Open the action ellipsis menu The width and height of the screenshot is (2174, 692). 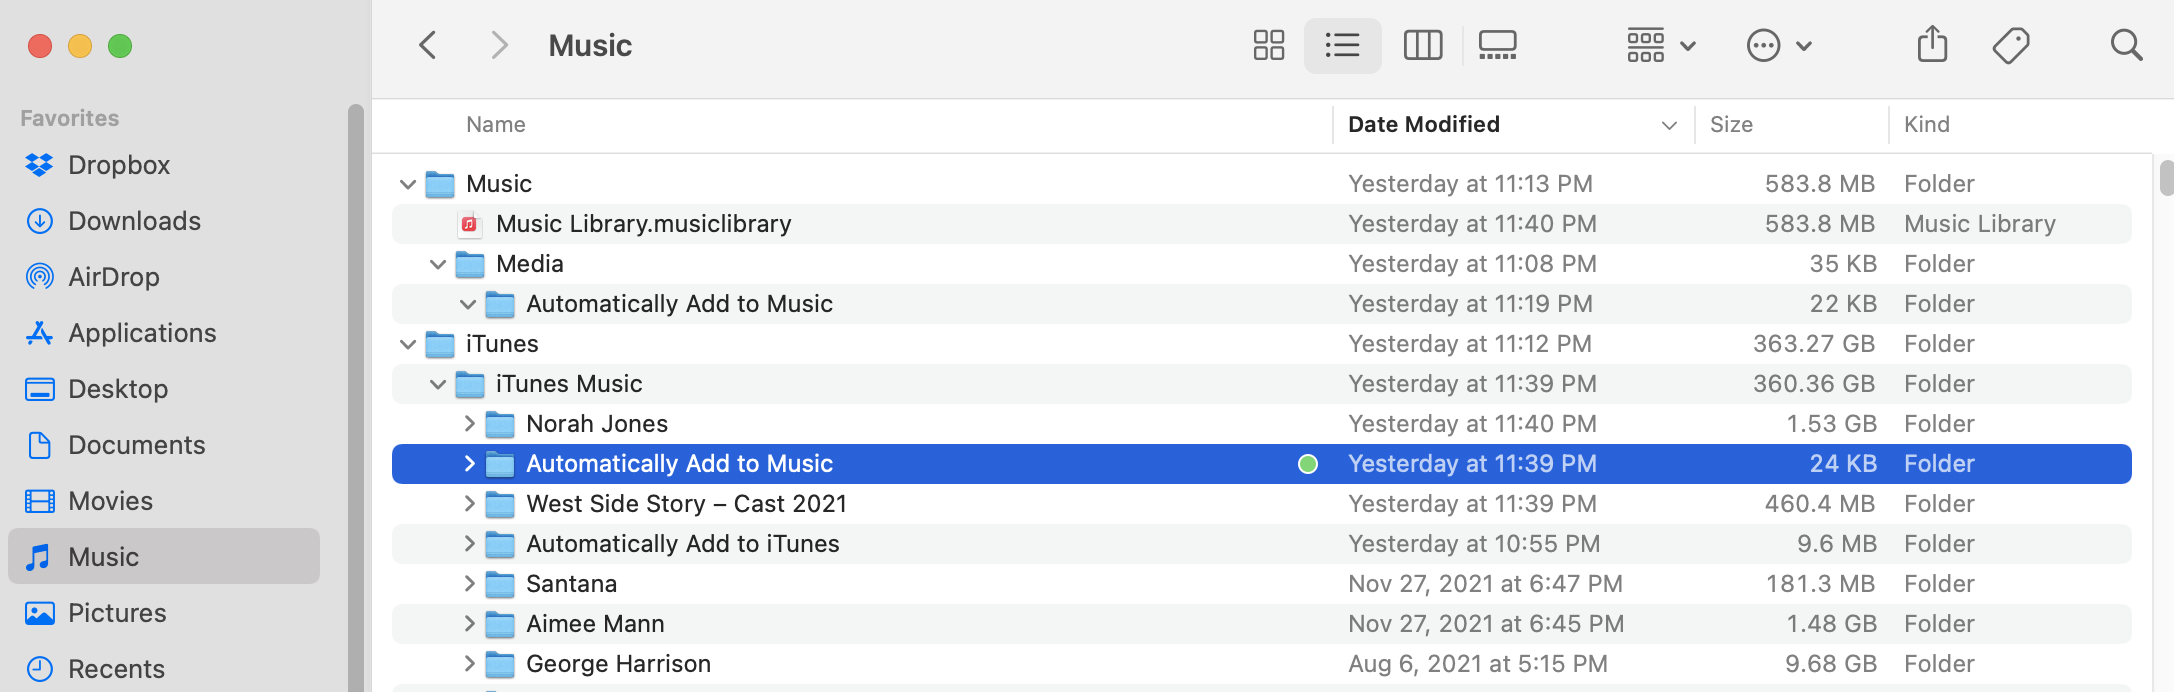coord(1778,45)
